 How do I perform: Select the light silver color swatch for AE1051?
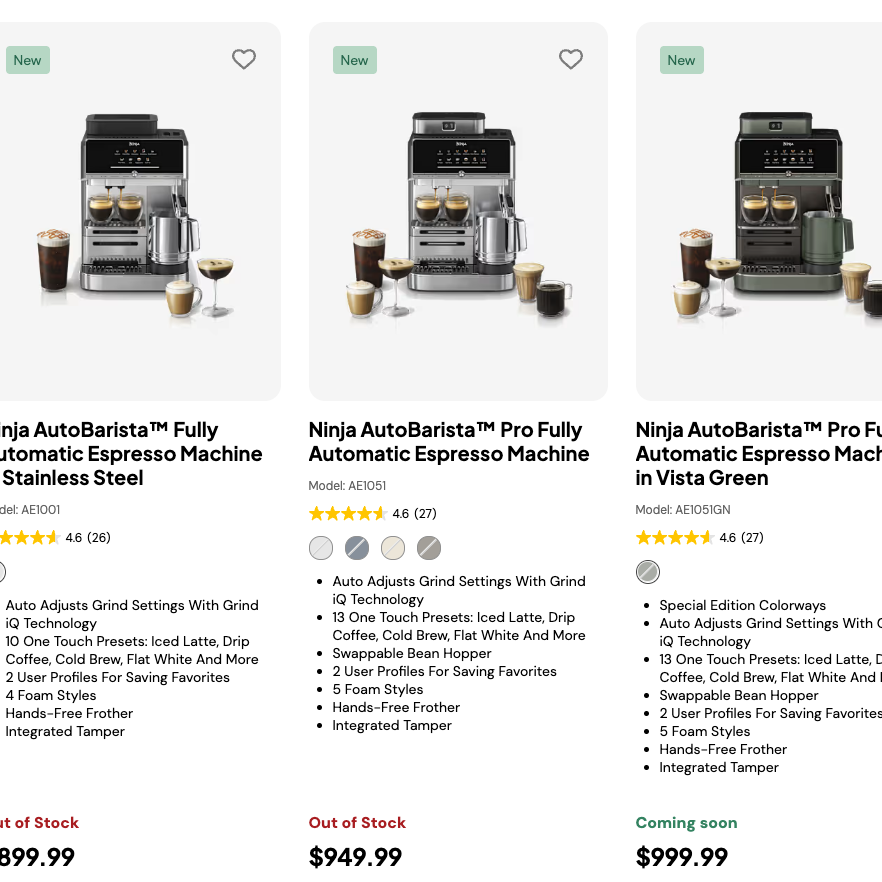click(x=321, y=548)
